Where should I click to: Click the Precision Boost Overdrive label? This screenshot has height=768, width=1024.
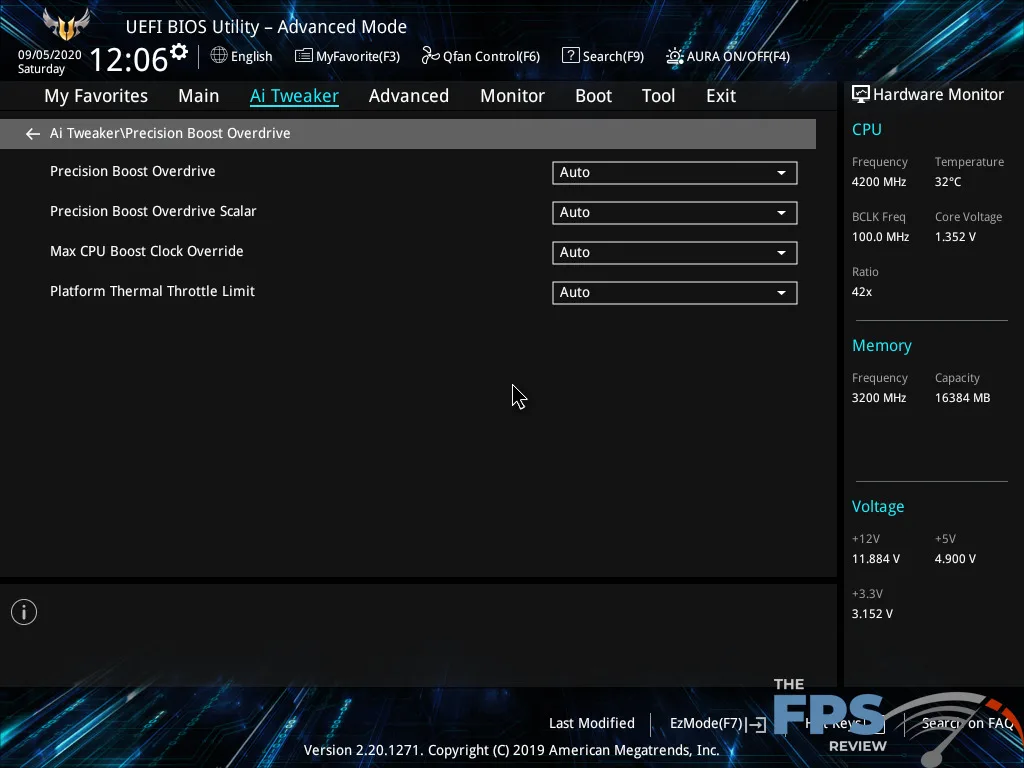[x=133, y=171]
